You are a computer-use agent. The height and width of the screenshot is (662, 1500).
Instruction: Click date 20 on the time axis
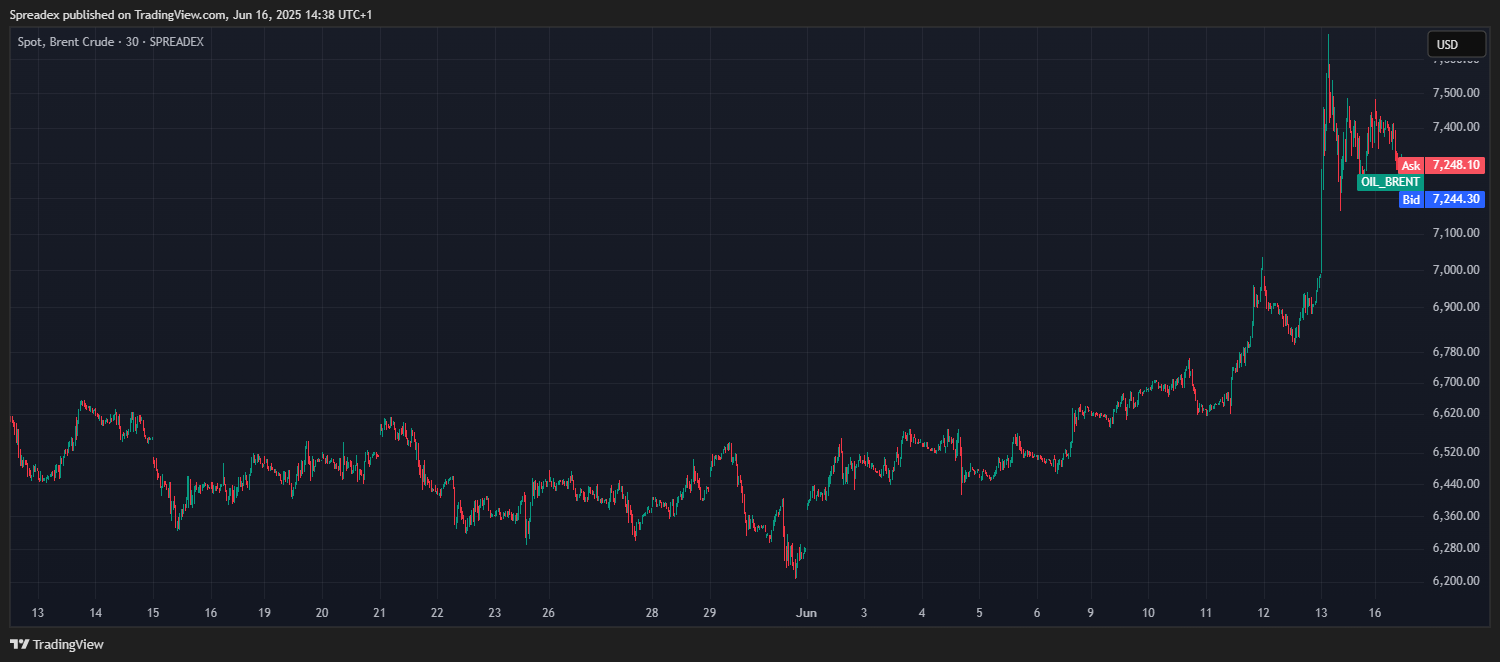click(322, 613)
